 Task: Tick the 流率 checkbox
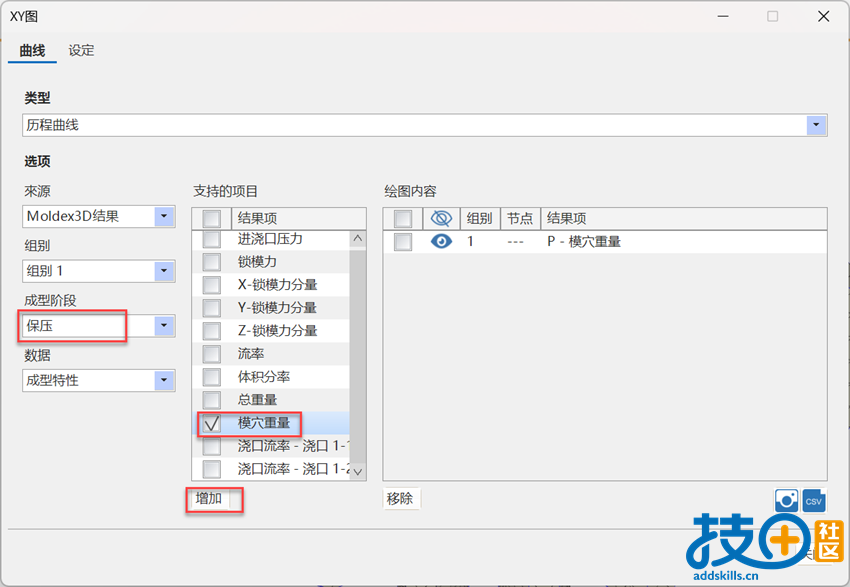(211, 354)
